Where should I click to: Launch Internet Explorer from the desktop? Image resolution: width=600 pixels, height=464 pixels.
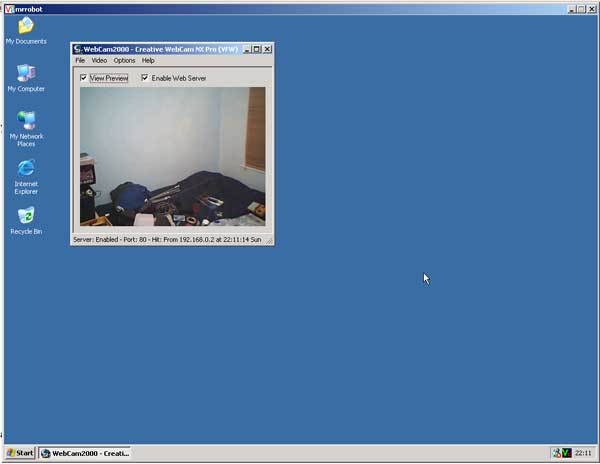(25, 168)
